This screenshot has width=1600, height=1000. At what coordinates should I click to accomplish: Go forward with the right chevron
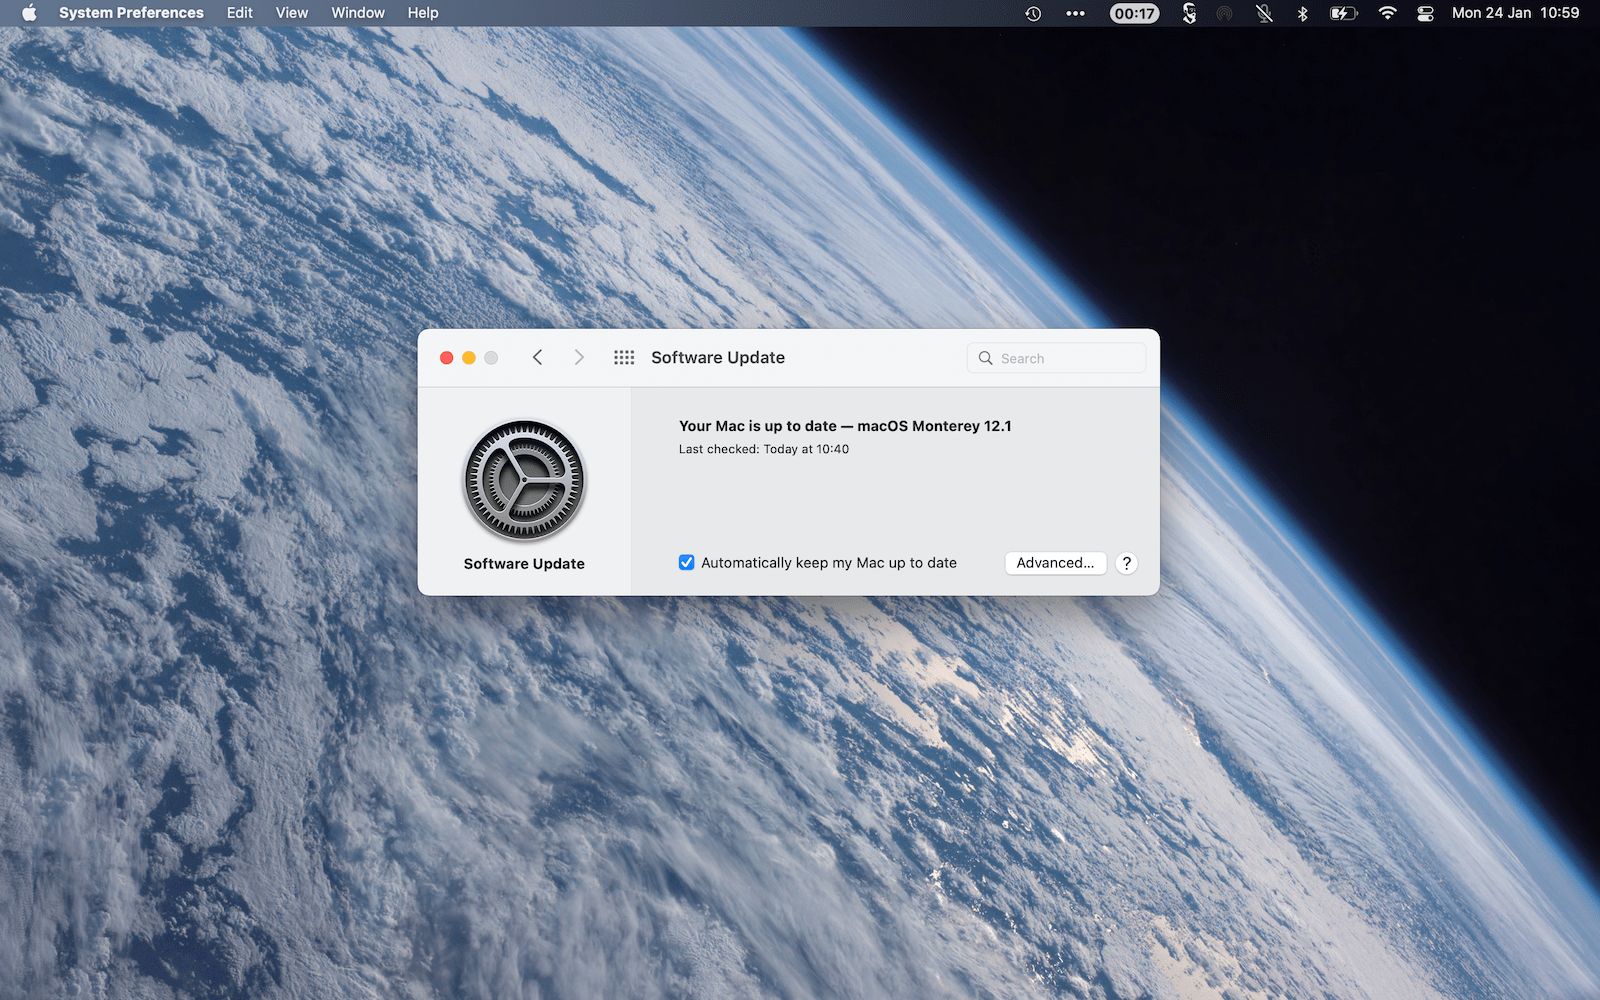click(x=579, y=357)
